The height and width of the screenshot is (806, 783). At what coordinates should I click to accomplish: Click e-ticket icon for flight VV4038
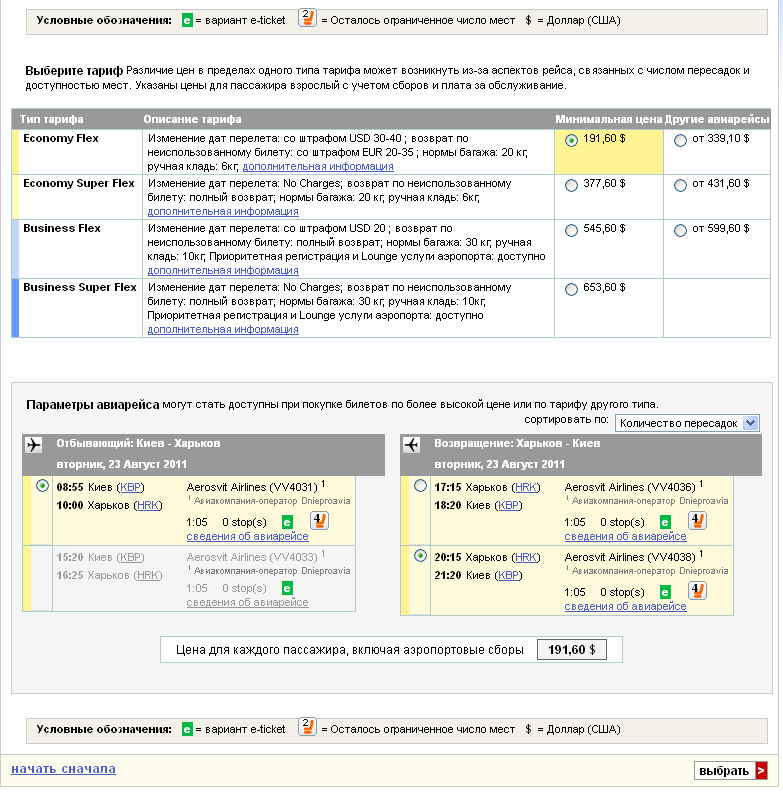pyautogui.click(x=665, y=591)
